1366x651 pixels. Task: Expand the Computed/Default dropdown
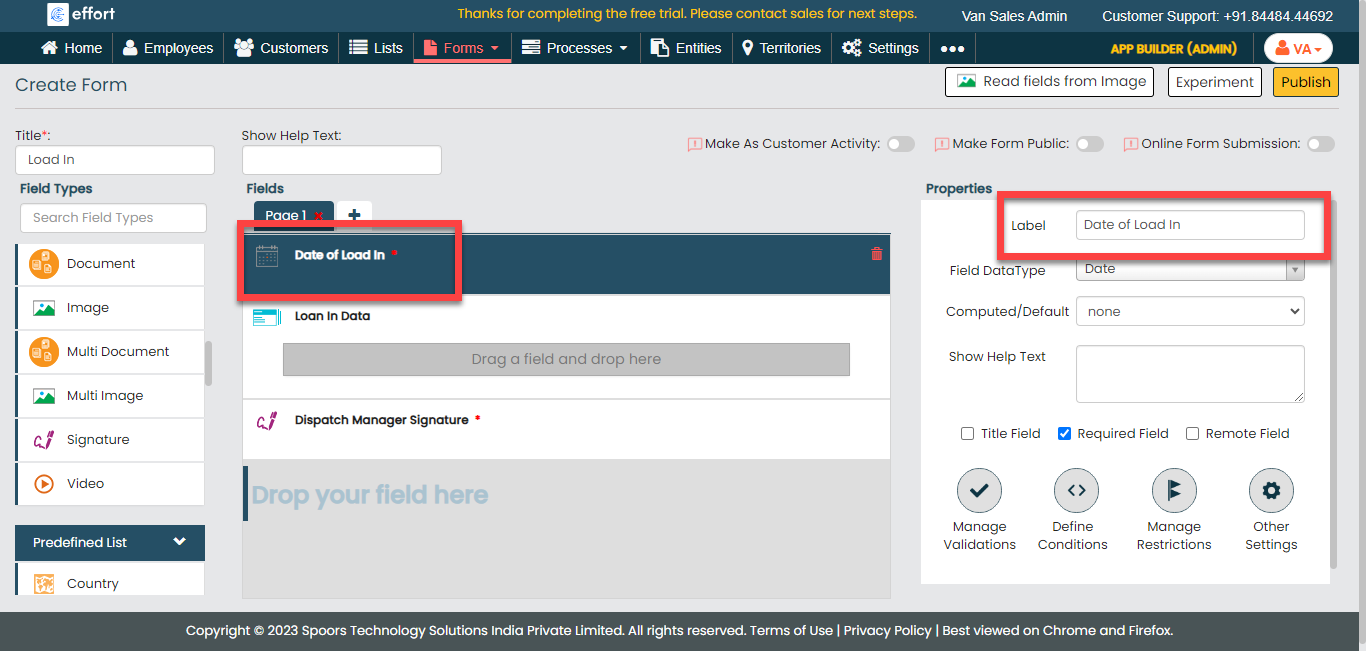tap(1189, 312)
